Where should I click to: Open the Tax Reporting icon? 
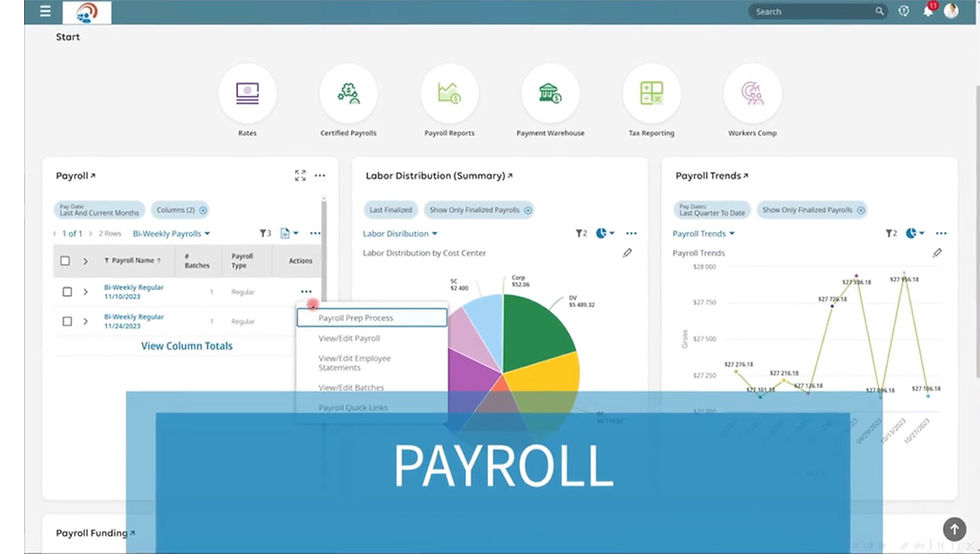click(651, 93)
